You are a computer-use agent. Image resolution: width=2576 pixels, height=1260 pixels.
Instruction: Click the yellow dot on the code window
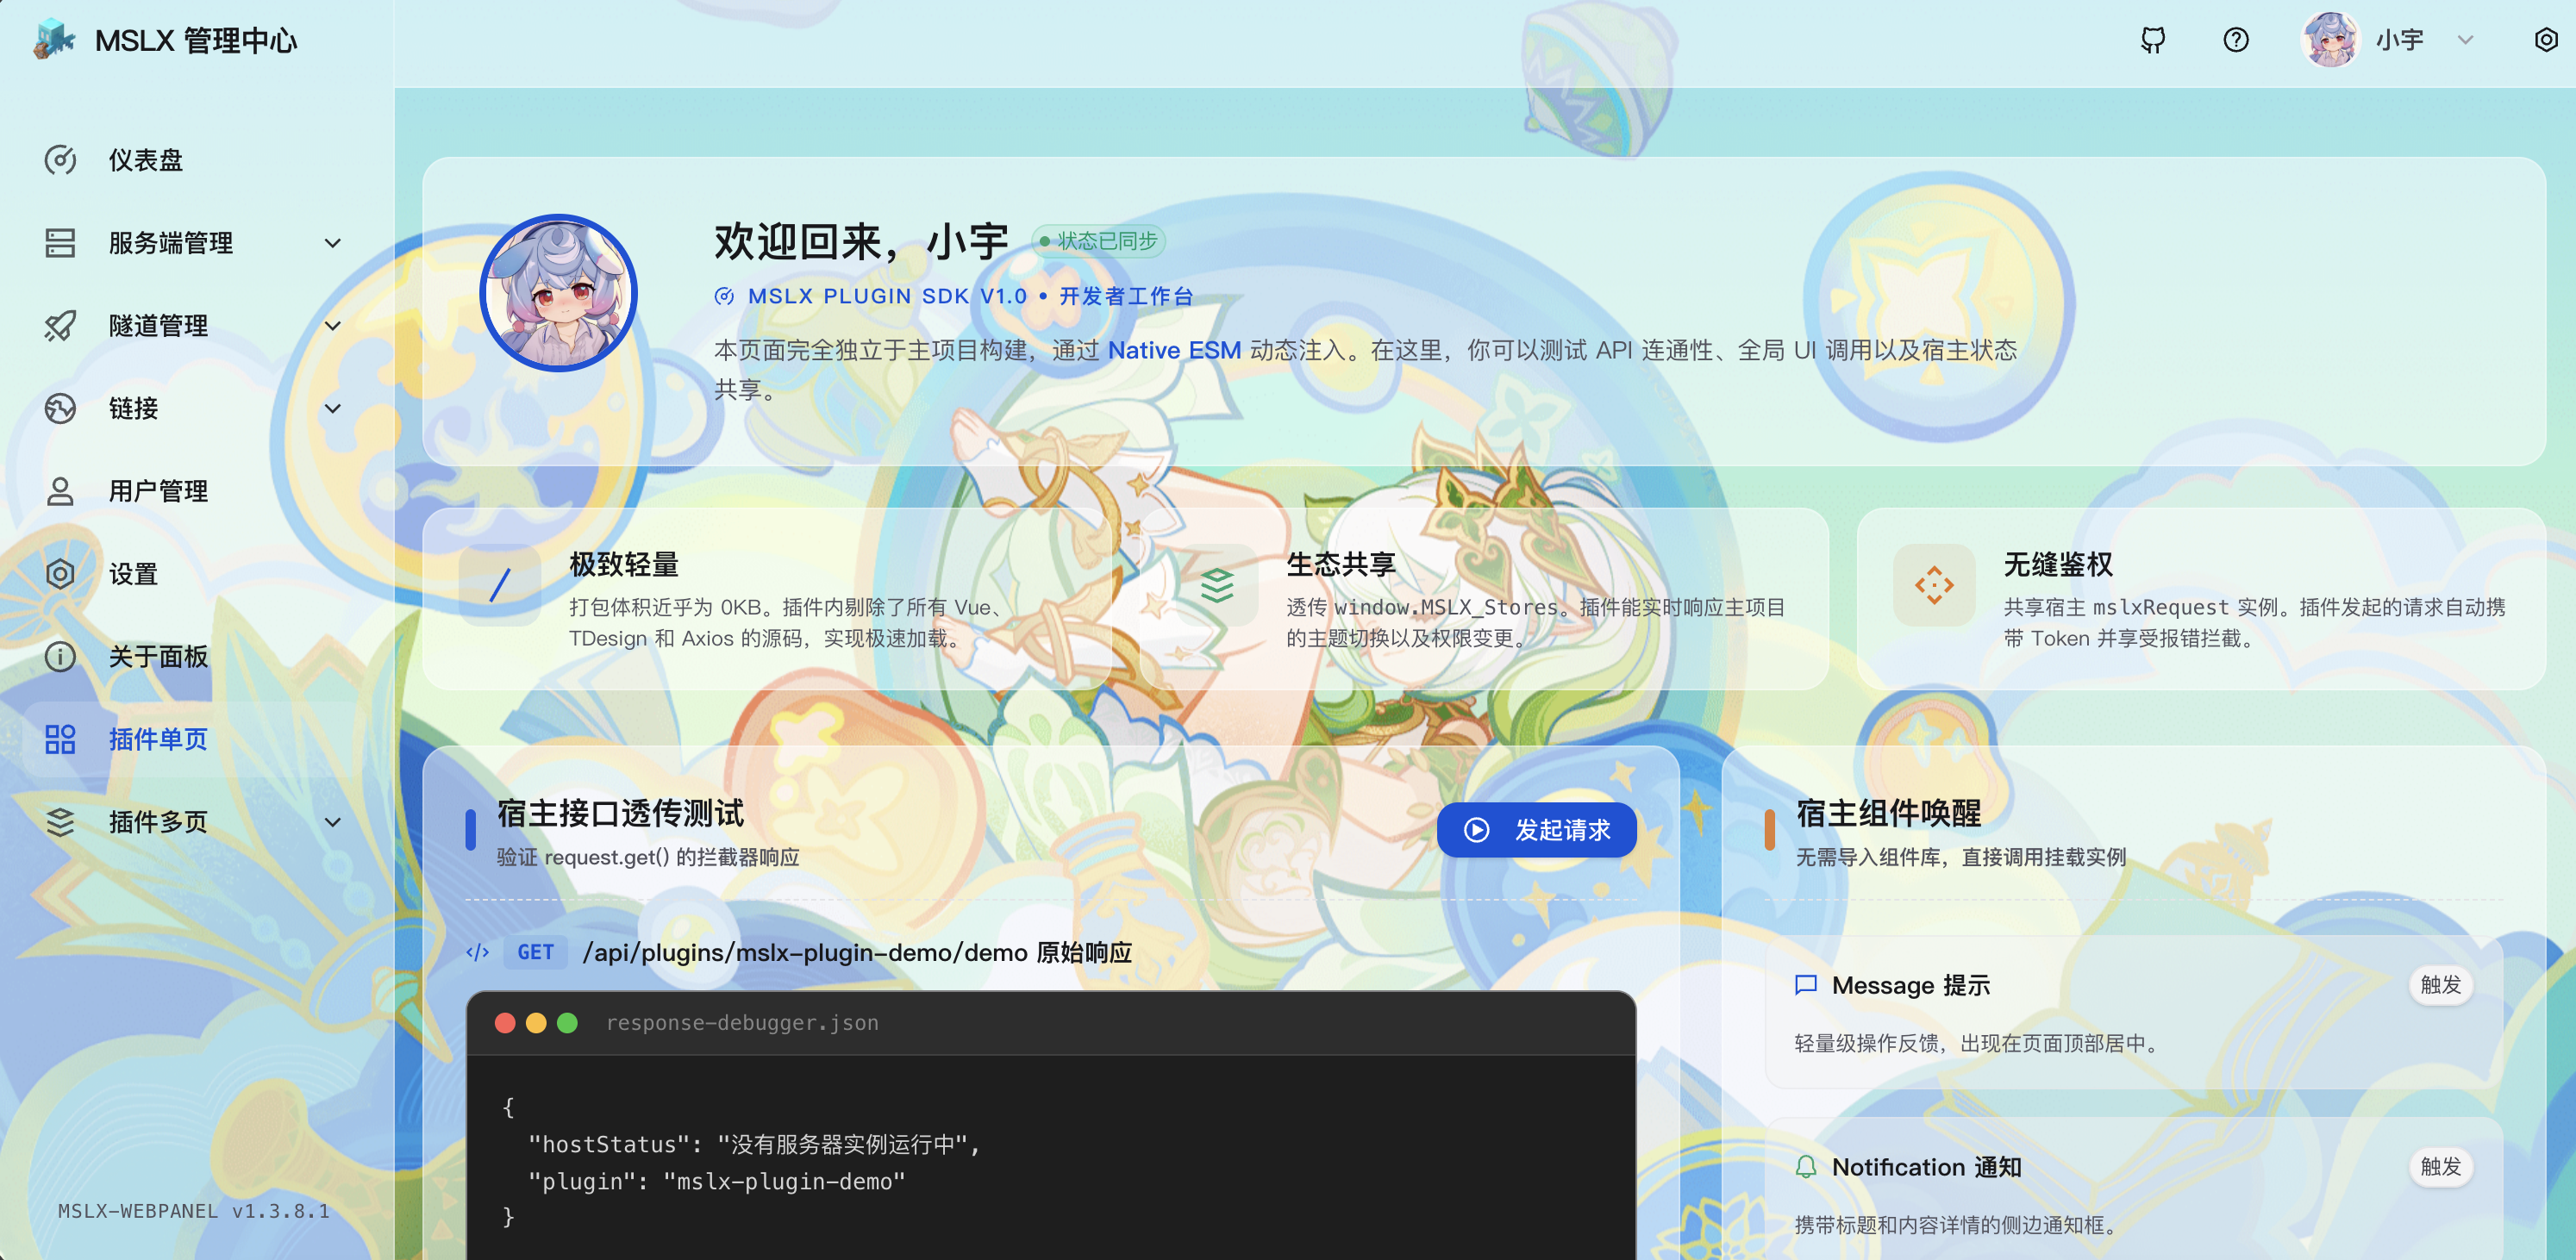point(536,1023)
